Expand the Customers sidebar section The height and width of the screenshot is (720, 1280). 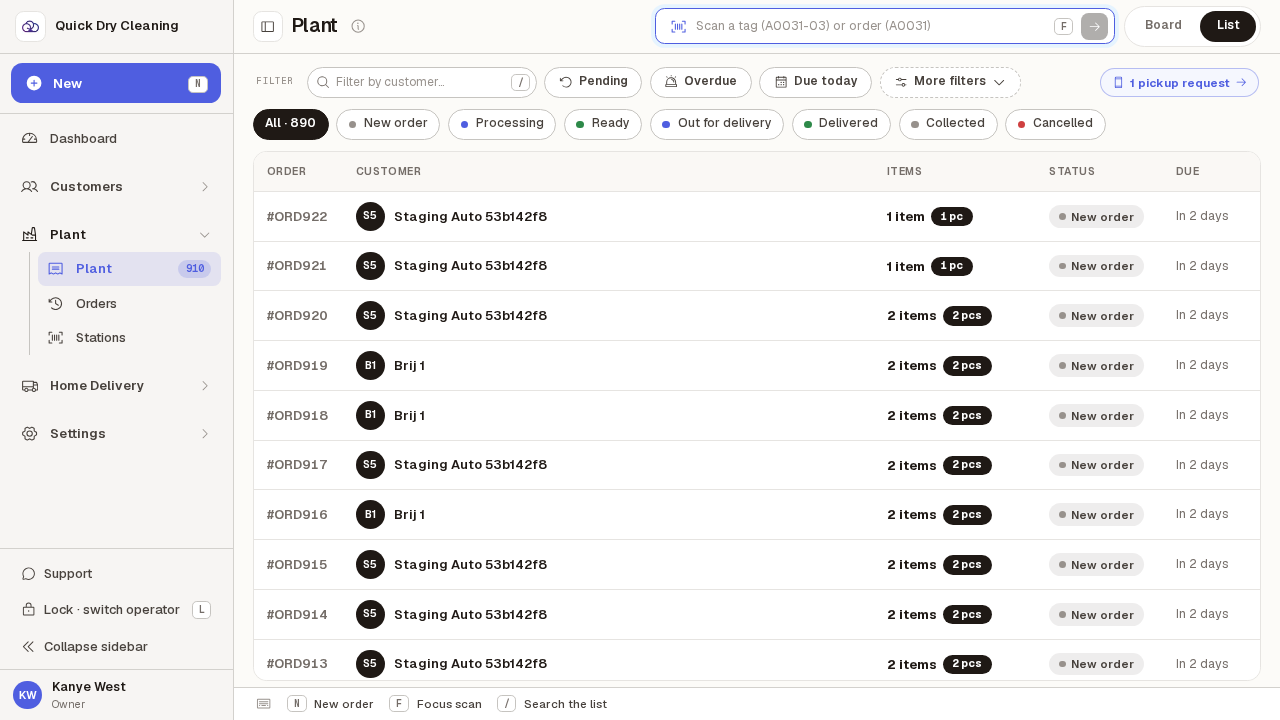coord(116,187)
